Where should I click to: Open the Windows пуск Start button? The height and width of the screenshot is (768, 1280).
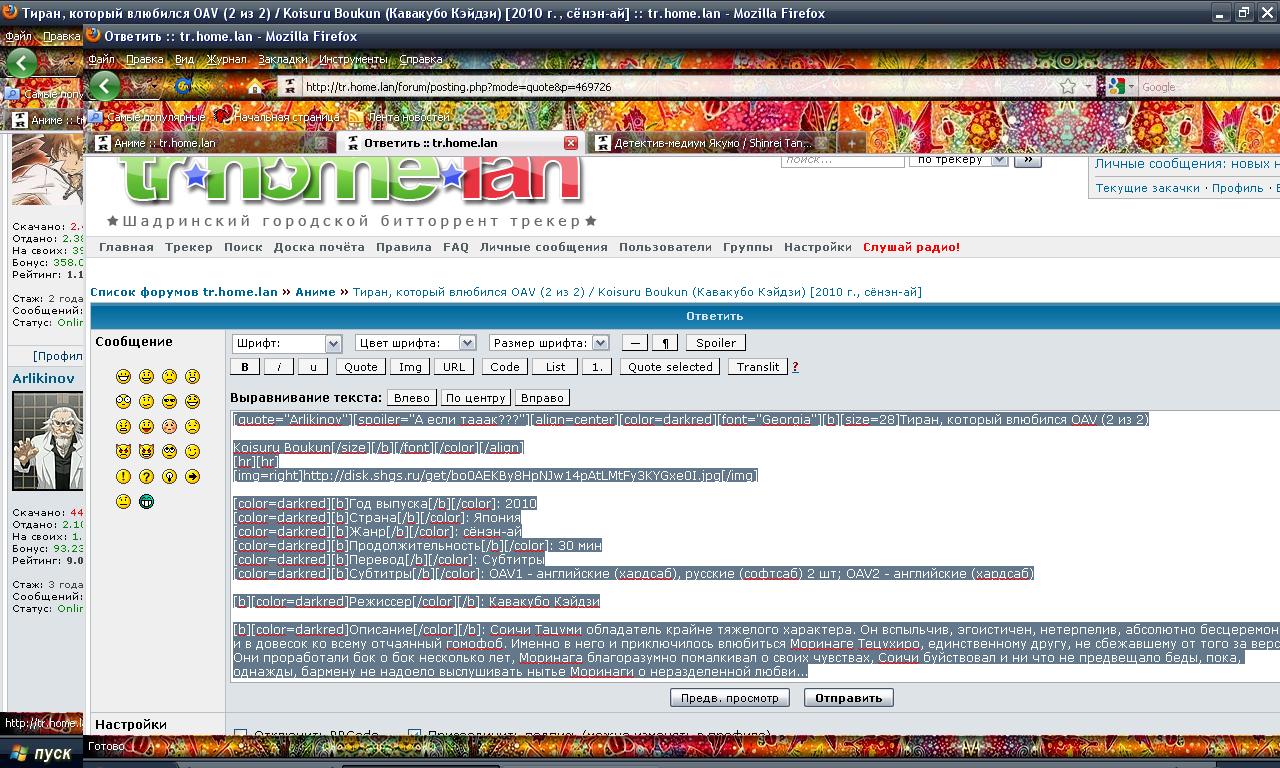[x=40, y=753]
